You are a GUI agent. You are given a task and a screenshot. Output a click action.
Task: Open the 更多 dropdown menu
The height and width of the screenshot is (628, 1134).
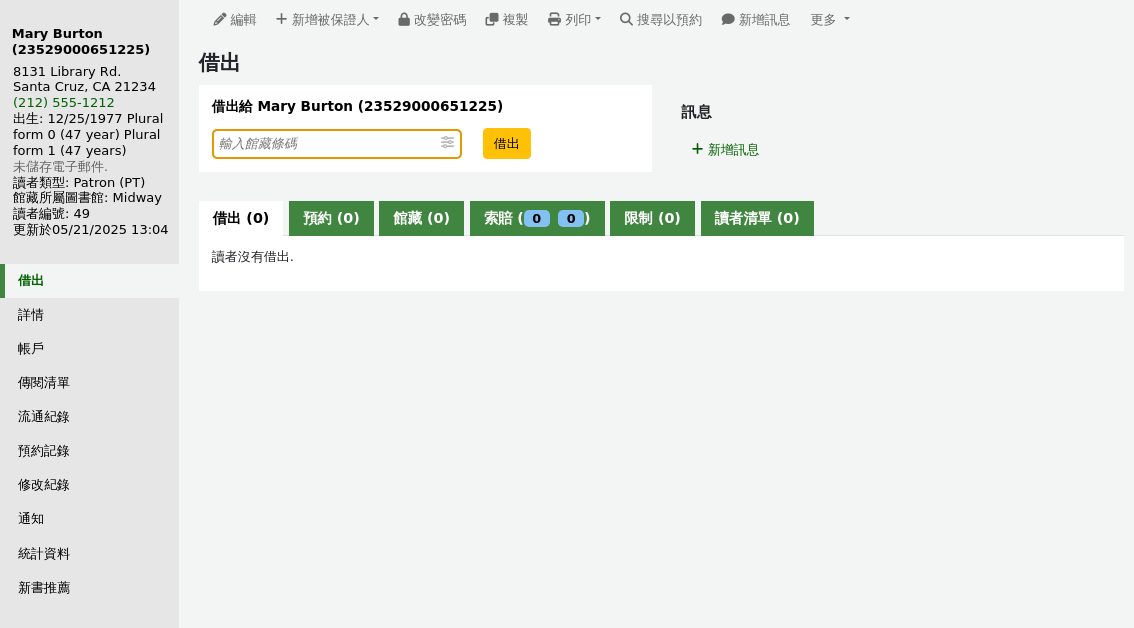coord(830,20)
